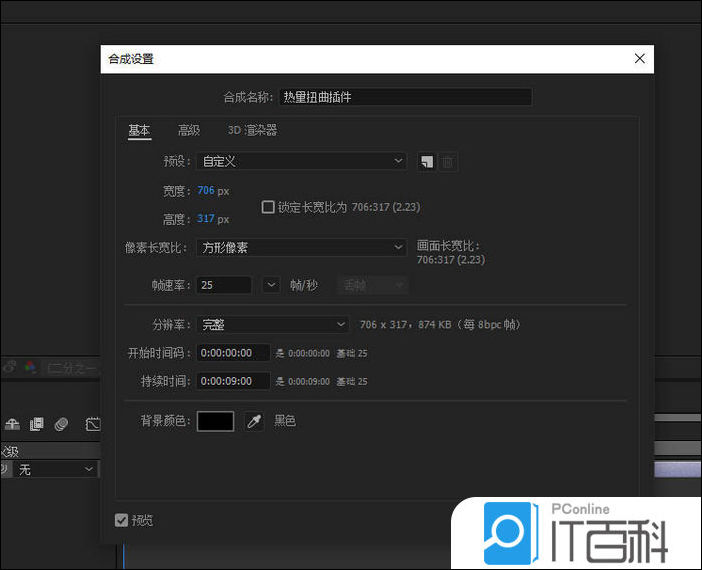Click the color channels icon behind dialog
The width and height of the screenshot is (702, 570).
[x=30, y=368]
